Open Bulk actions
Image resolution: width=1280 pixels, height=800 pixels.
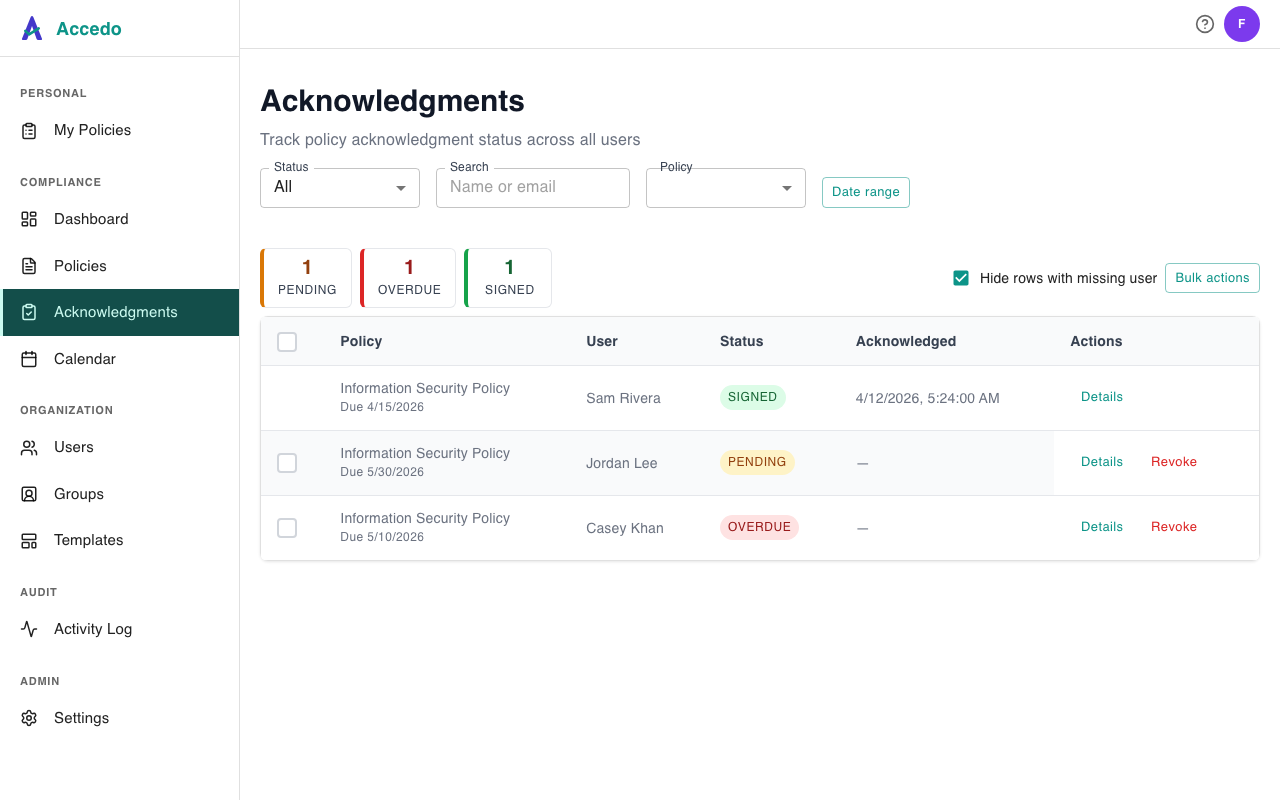pyautogui.click(x=1212, y=278)
